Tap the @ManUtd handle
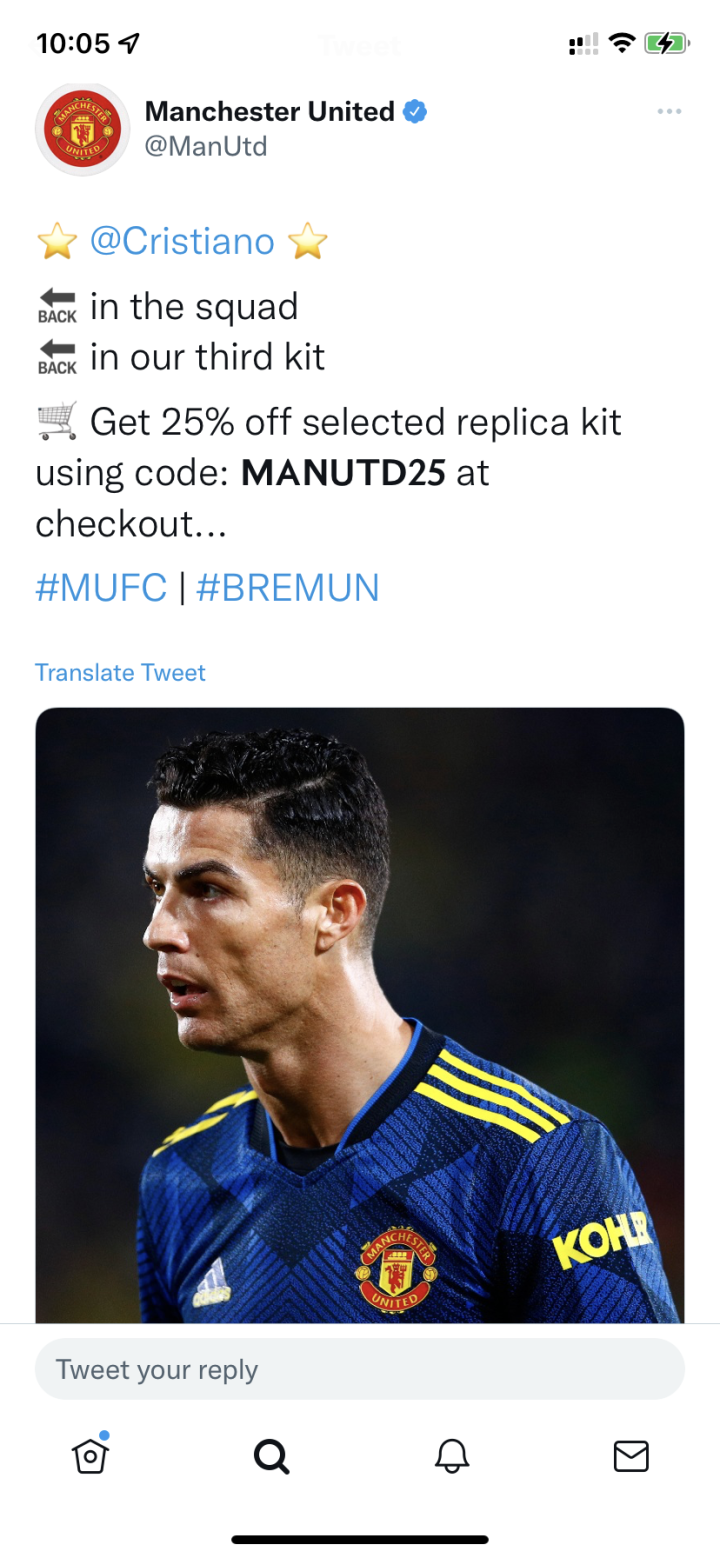This screenshot has width=720, height=1558. click(206, 147)
